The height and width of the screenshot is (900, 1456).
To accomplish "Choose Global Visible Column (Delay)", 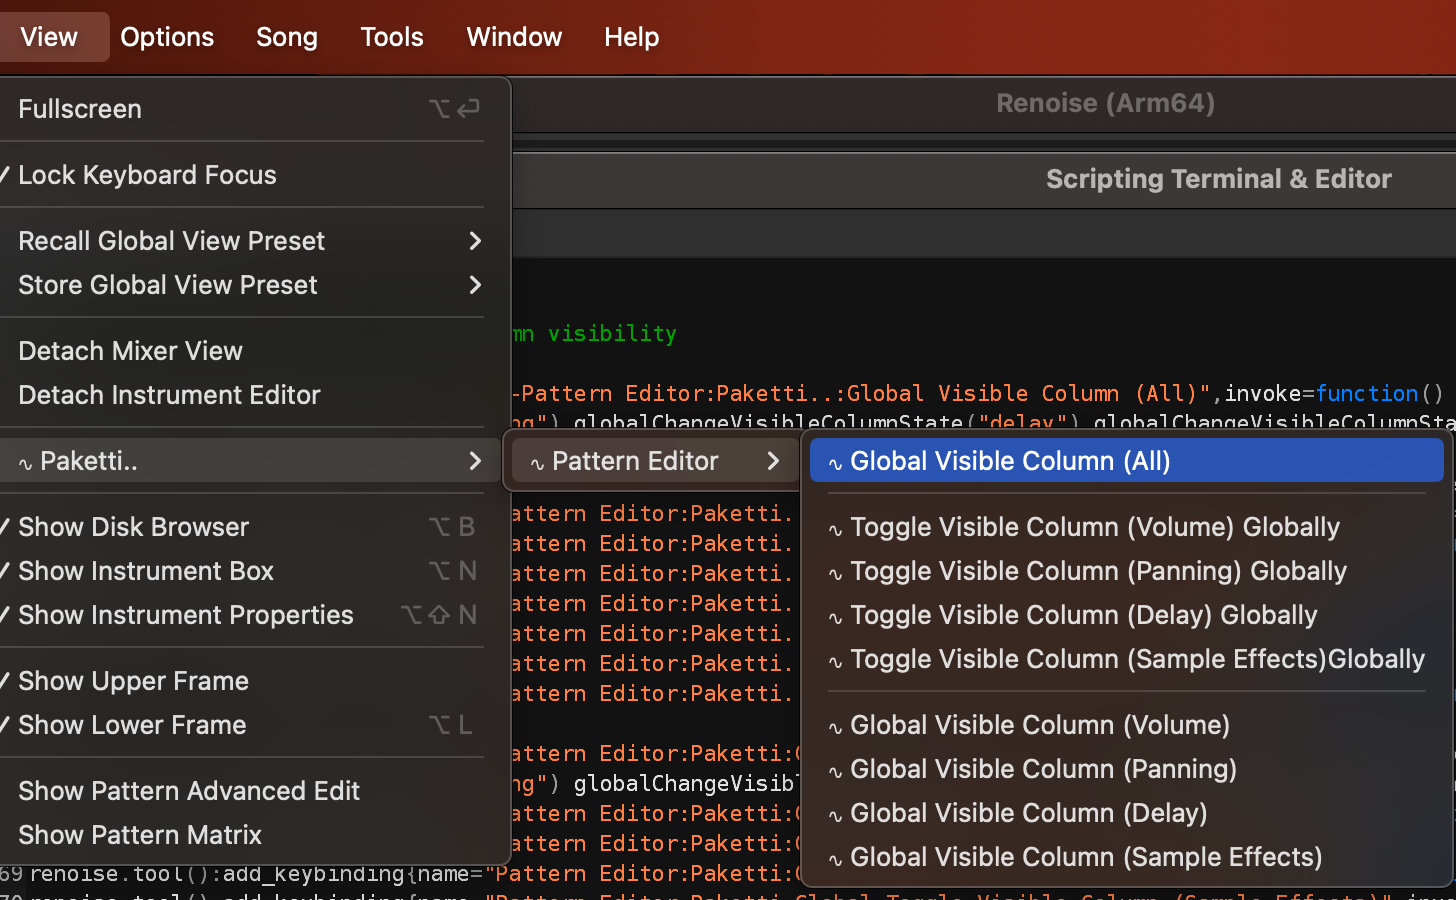I will coord(1028,813).
